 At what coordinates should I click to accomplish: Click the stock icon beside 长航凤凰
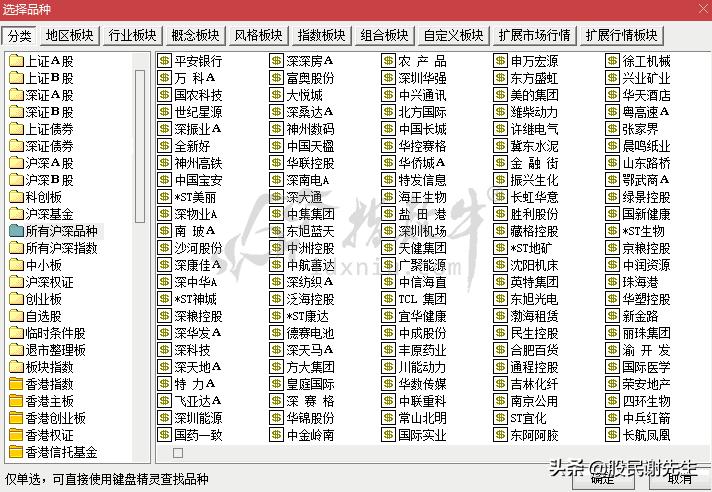612,435
